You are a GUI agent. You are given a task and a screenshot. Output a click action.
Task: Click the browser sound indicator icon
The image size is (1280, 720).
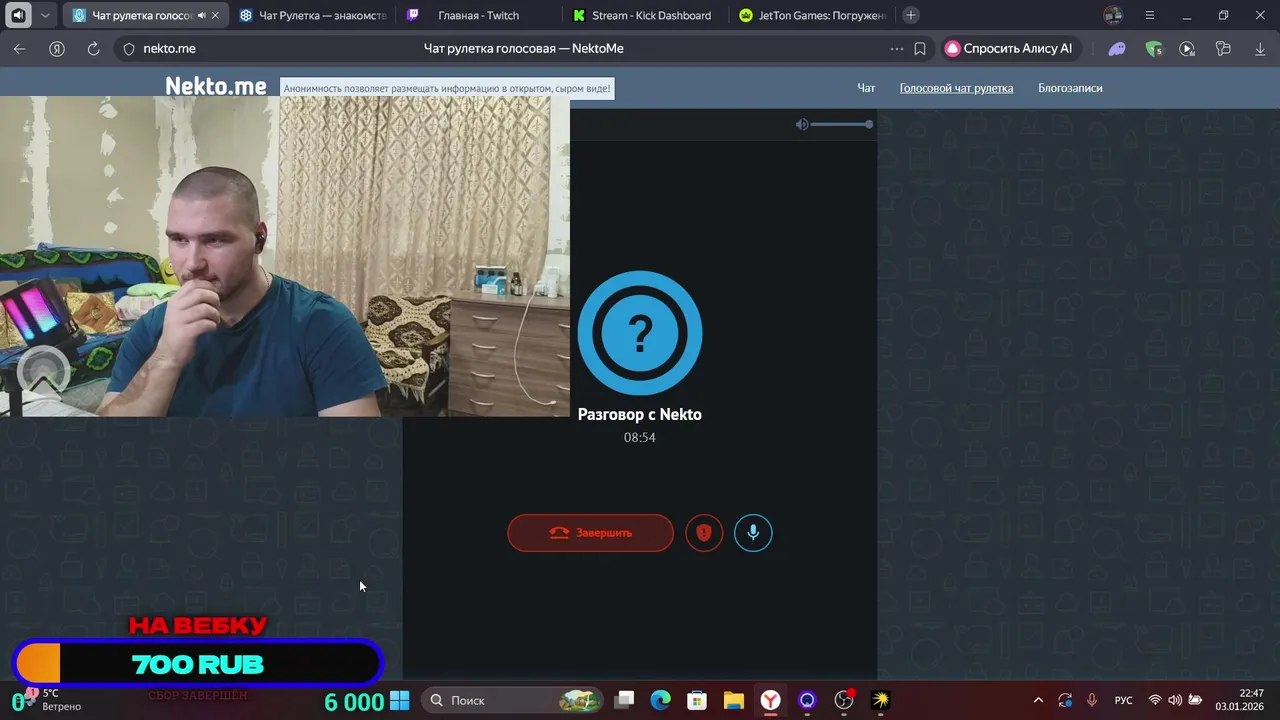(18, 15)
